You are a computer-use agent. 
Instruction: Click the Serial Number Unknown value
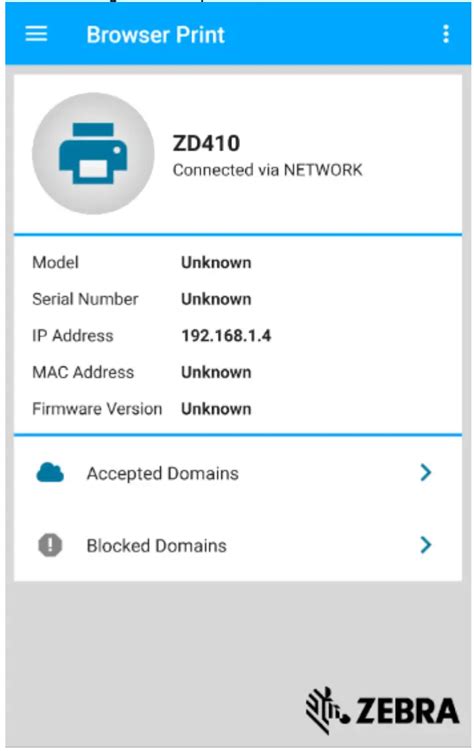216,299
